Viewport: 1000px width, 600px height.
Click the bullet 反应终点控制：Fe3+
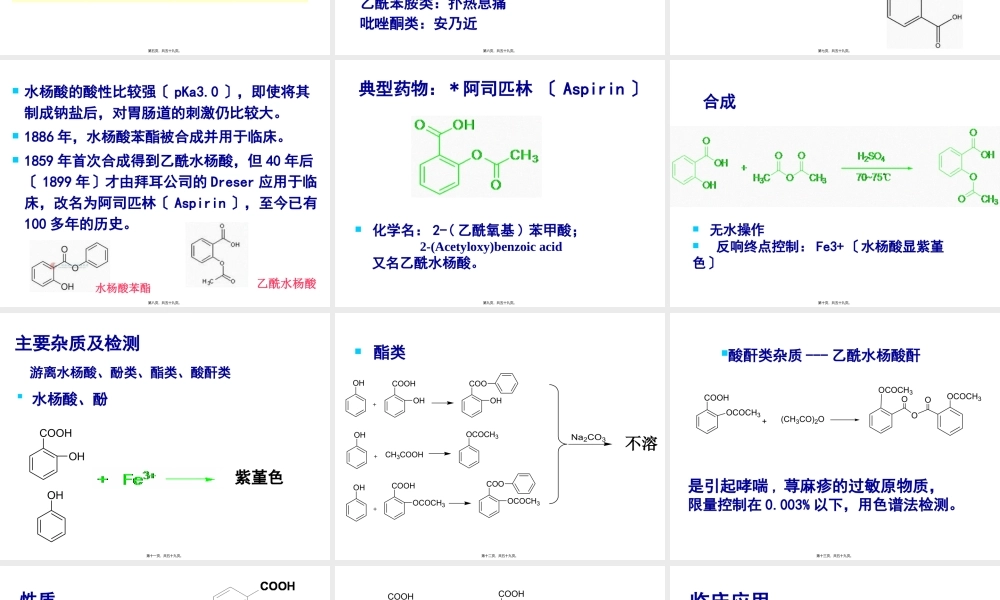[x=819, y=254]
